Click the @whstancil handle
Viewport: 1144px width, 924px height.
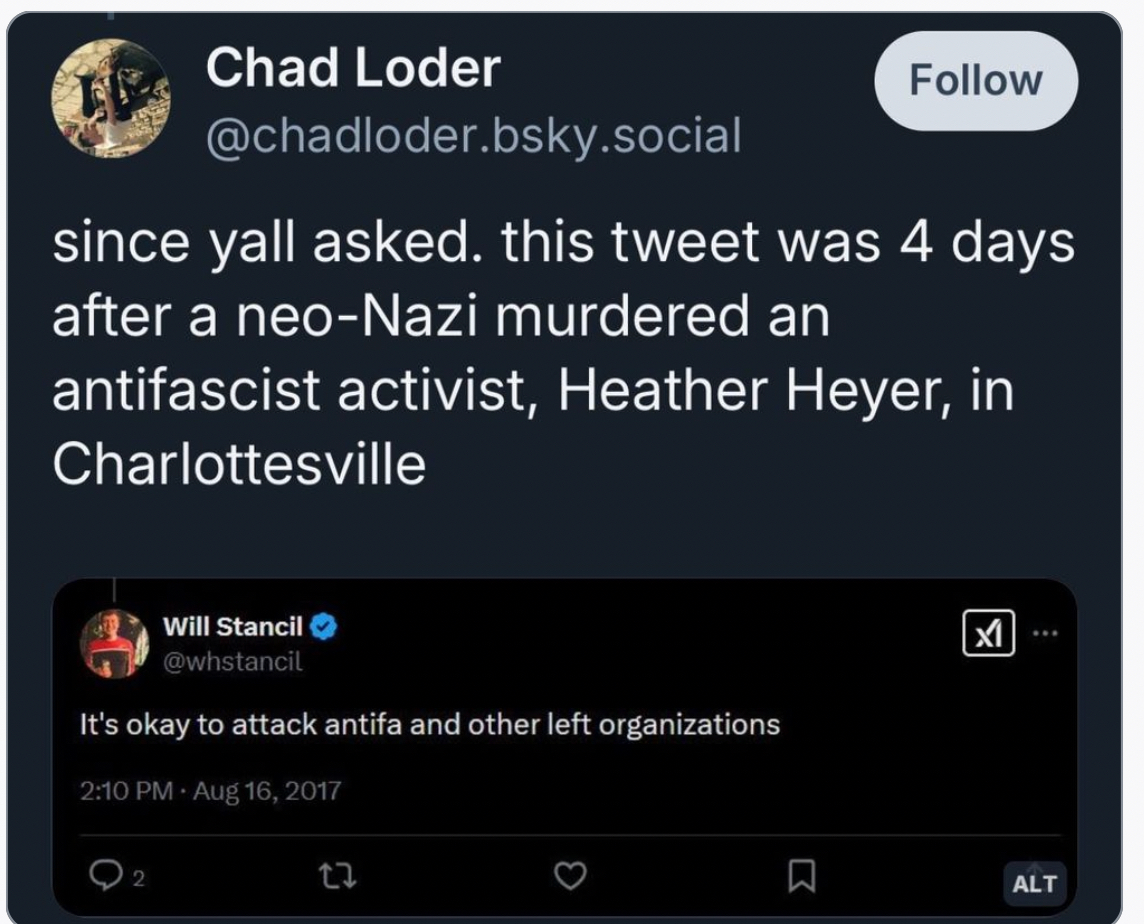click(232, 661)
